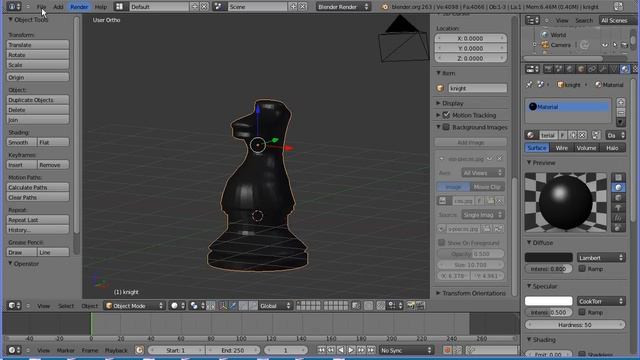Viewport: 640px width, 360px height.
Task: Enable the diffuse Ramp checkbox
Action: point(582,269)
